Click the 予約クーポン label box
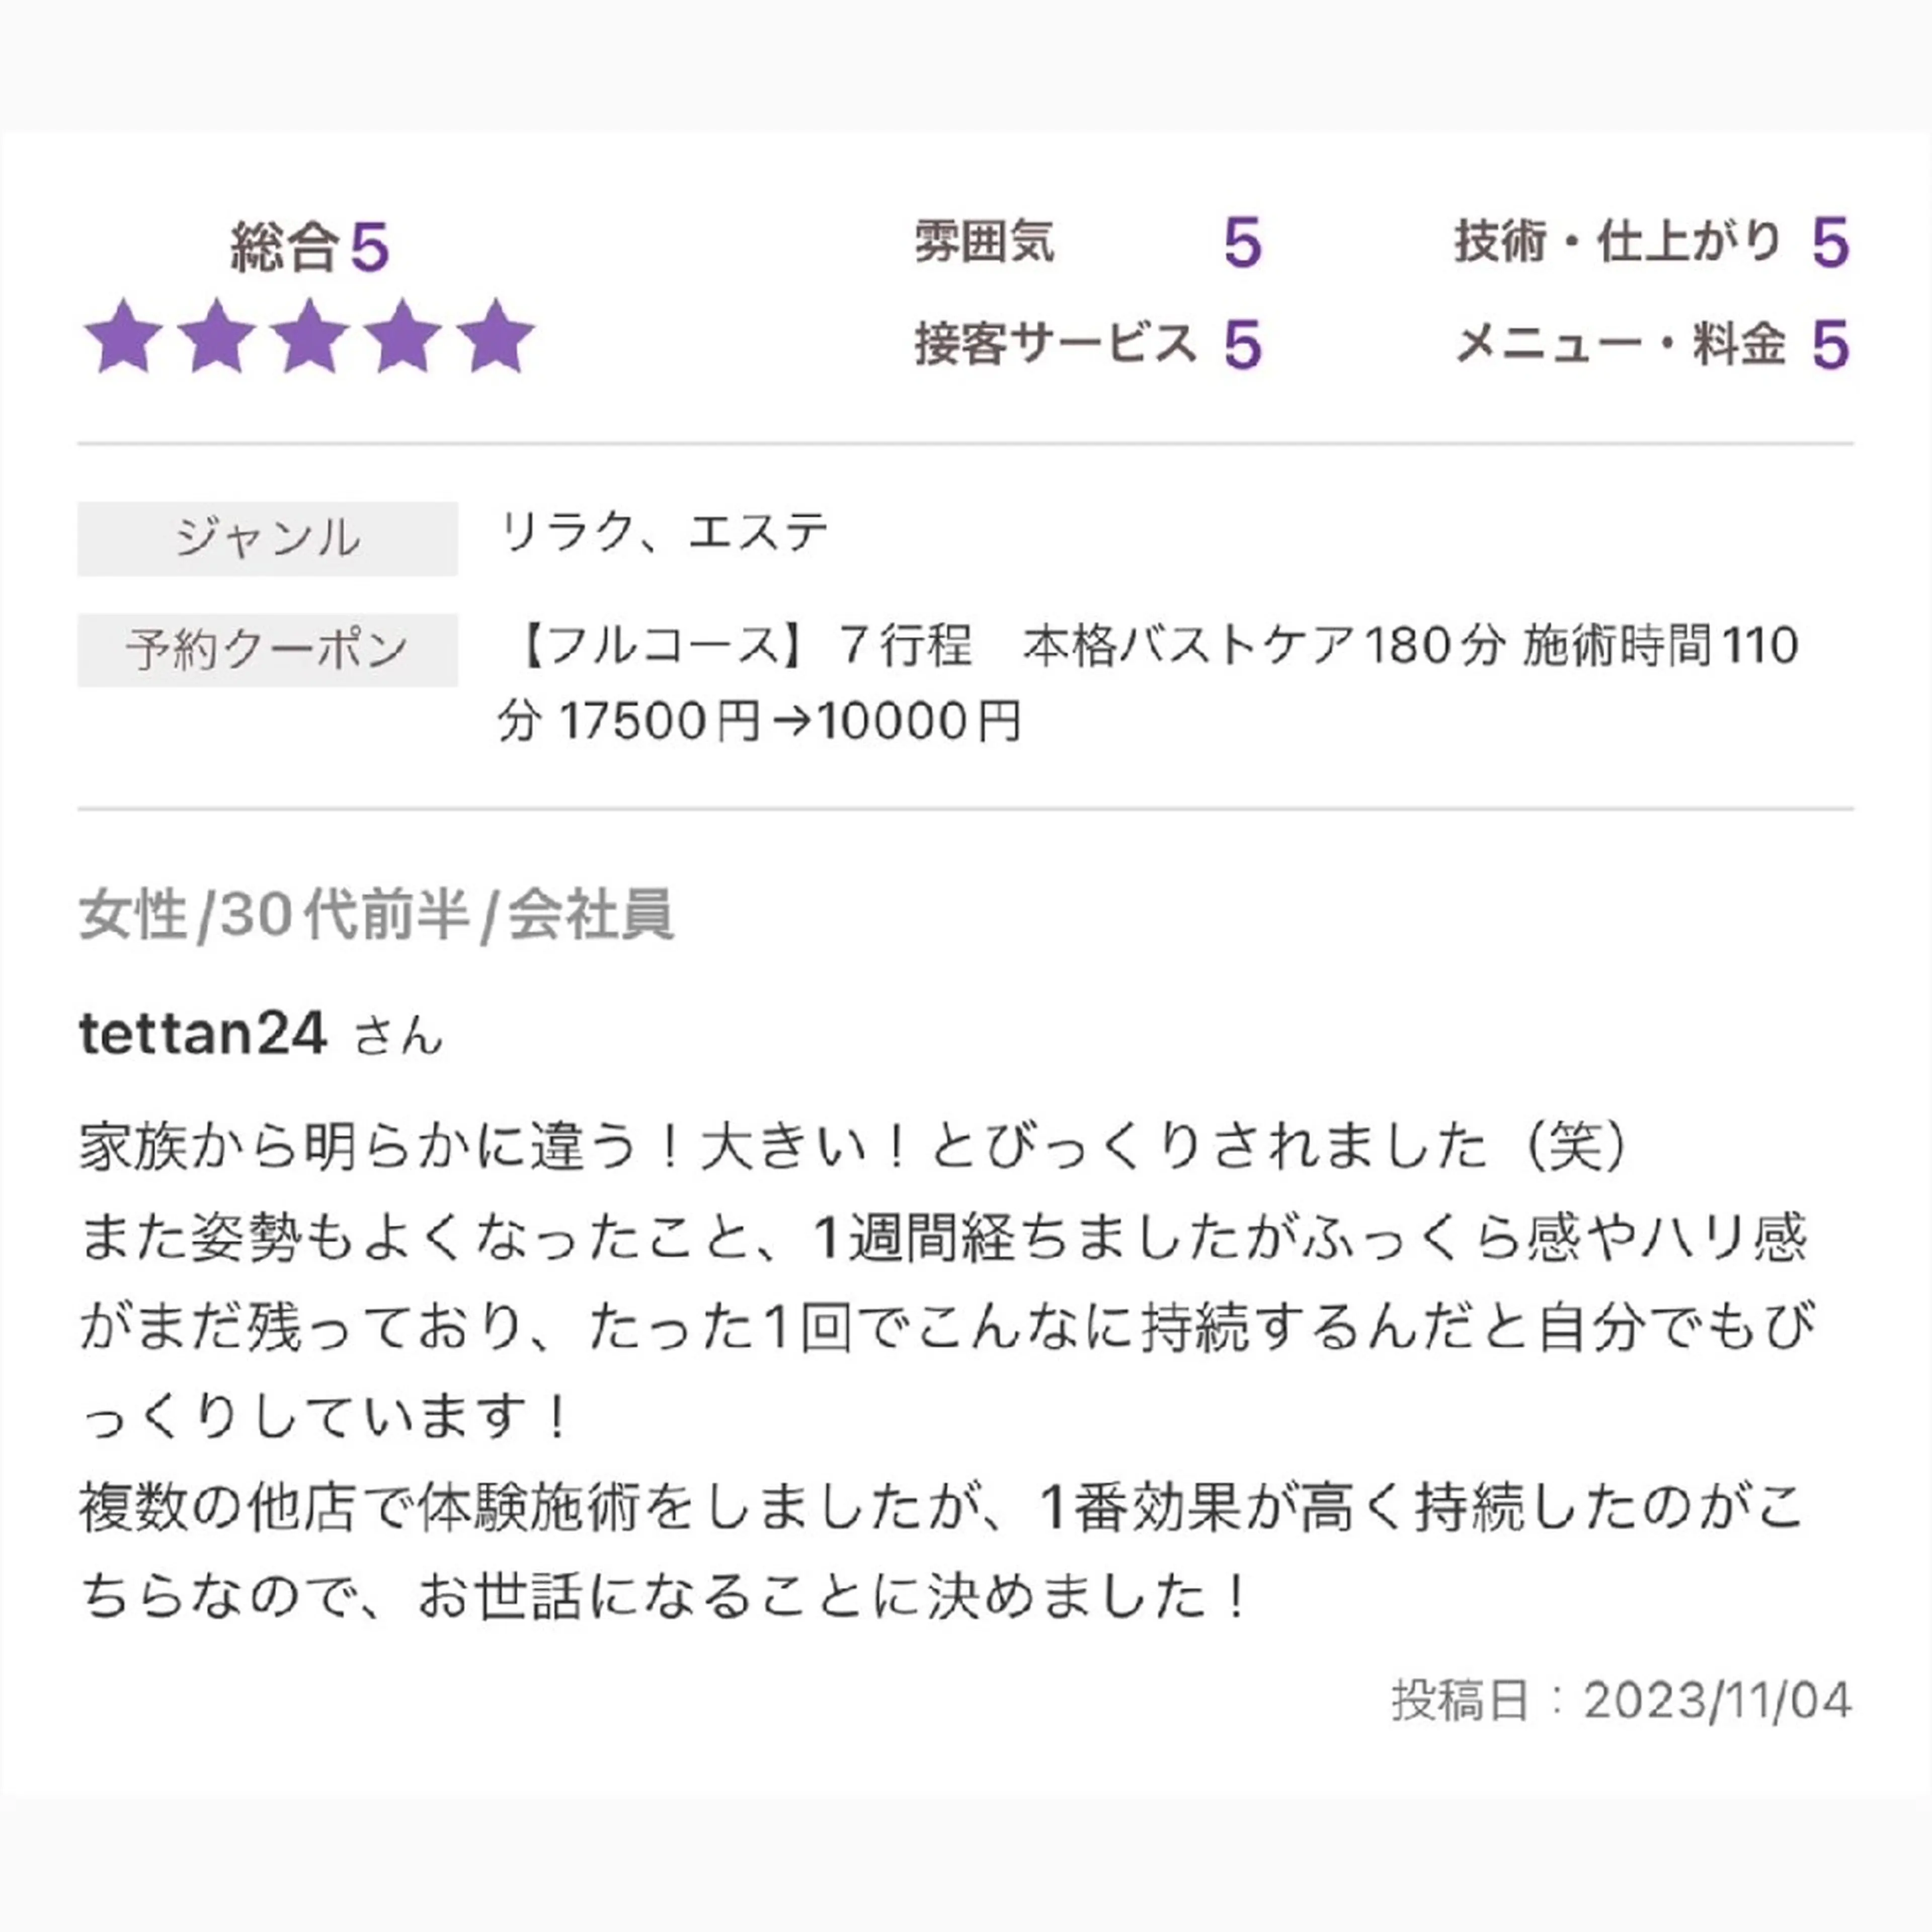1932x1932 pixels. pos(267,650)
